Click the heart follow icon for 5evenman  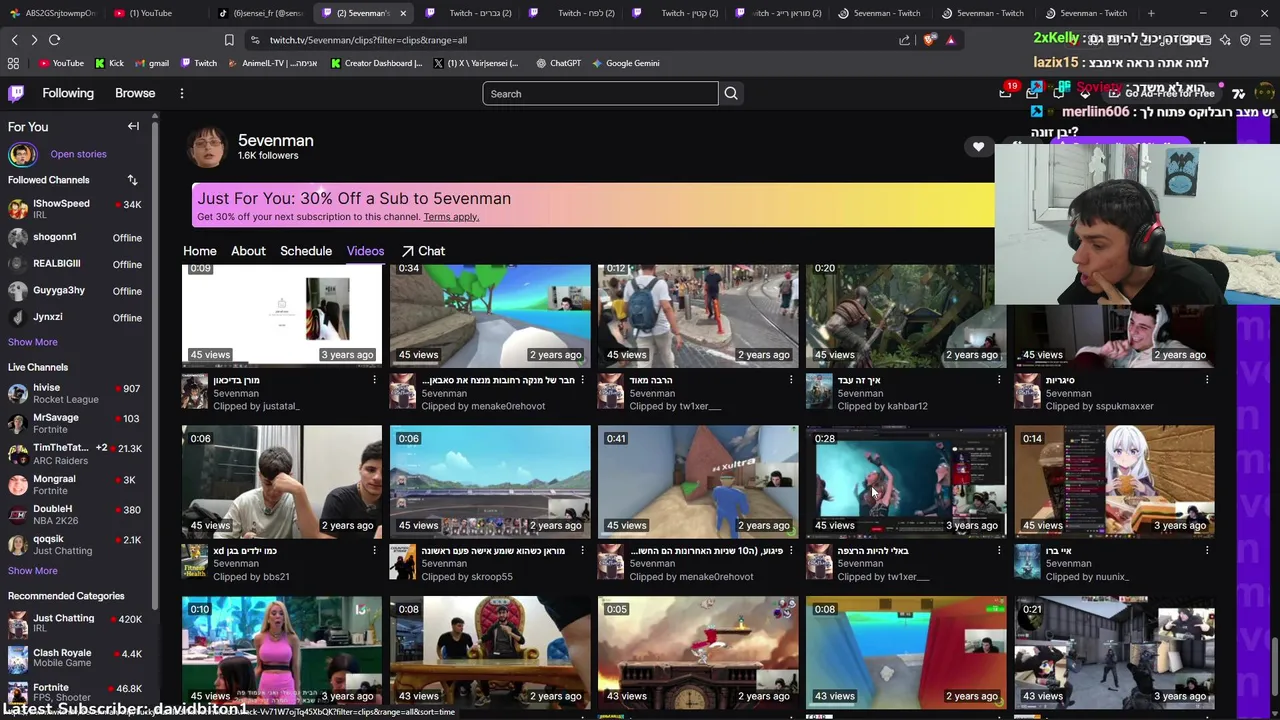[x=978, y=147]
